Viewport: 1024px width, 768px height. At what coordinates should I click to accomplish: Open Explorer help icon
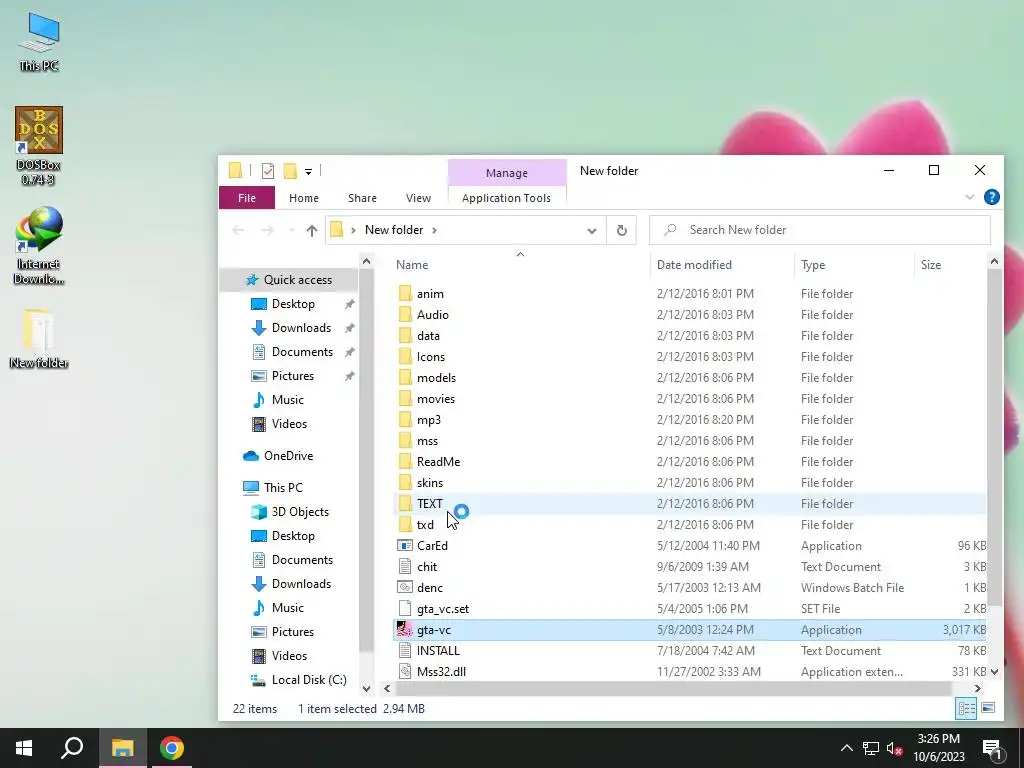click(991, 197)
